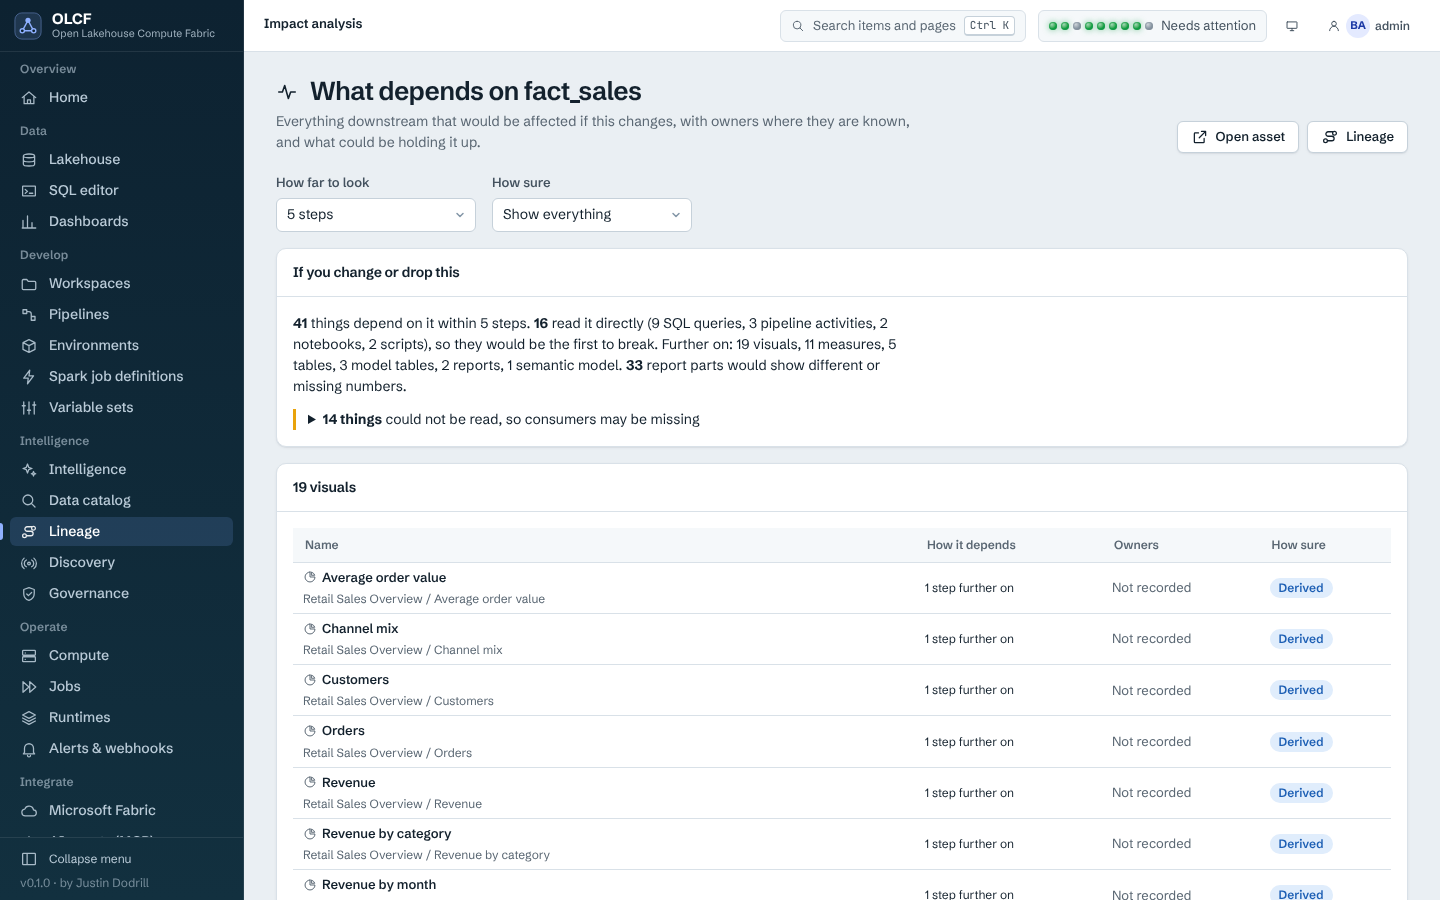Image resolution: width=1440 pixels, height=900 pixels.
Task: Click the Owners column header
Action: click(x=1136, y=545)
